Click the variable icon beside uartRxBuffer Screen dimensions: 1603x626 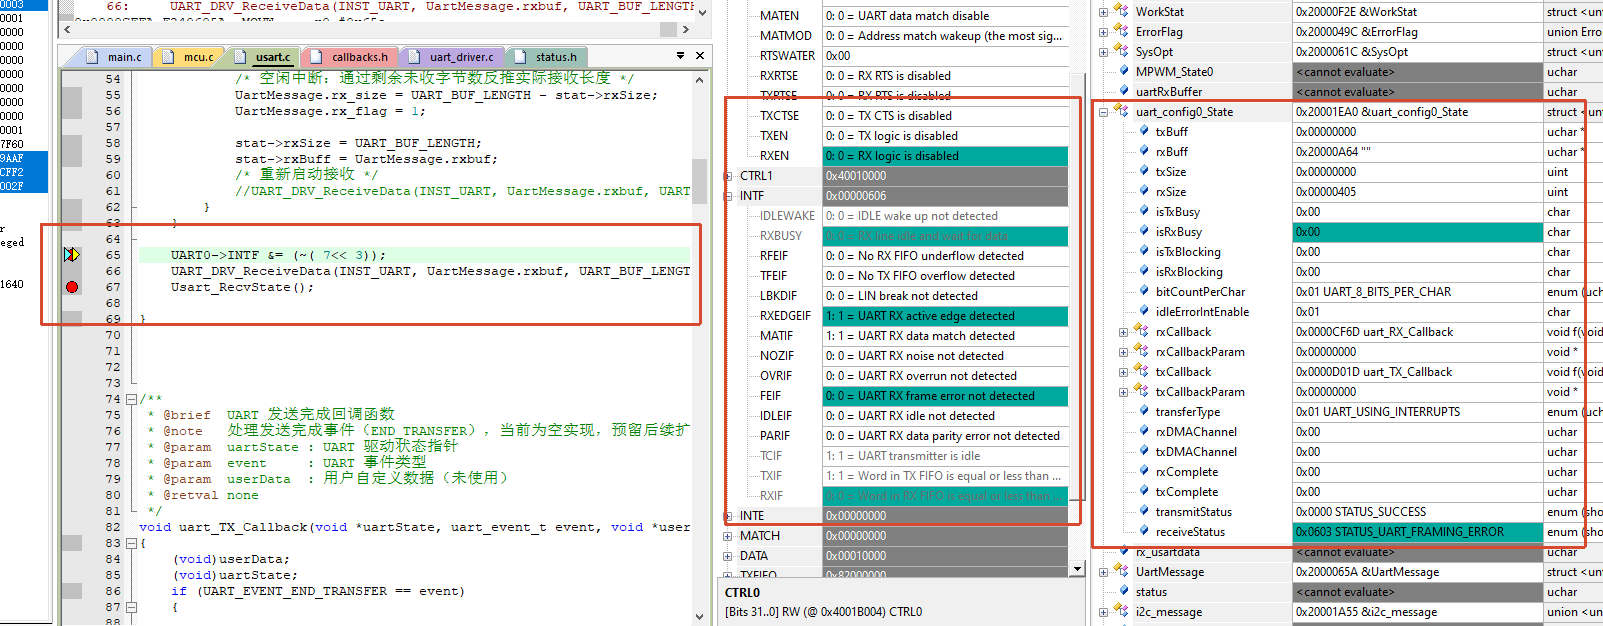tap(1122, 92)
